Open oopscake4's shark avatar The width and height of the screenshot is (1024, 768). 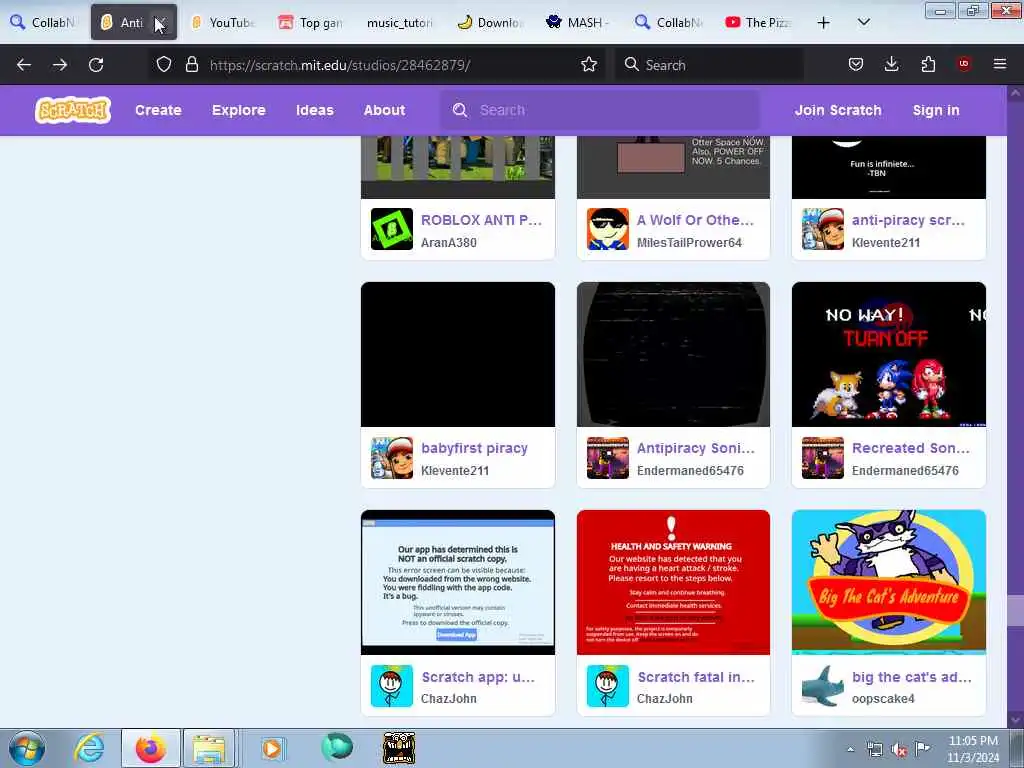823,686
